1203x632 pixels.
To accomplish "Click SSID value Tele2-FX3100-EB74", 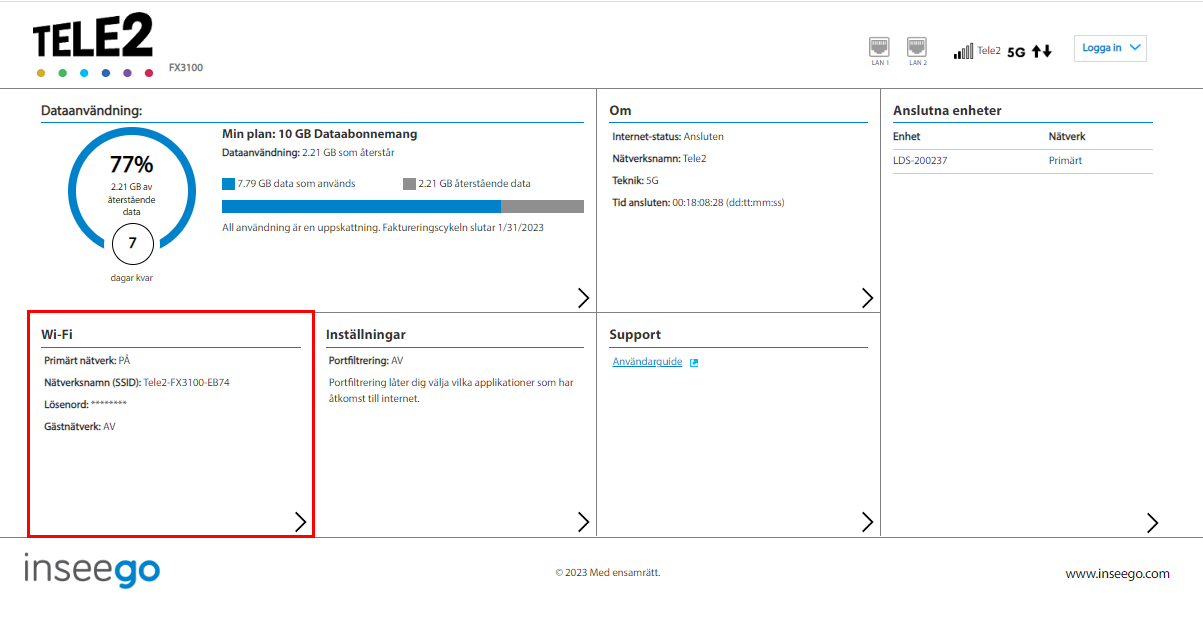I will 187,382.
